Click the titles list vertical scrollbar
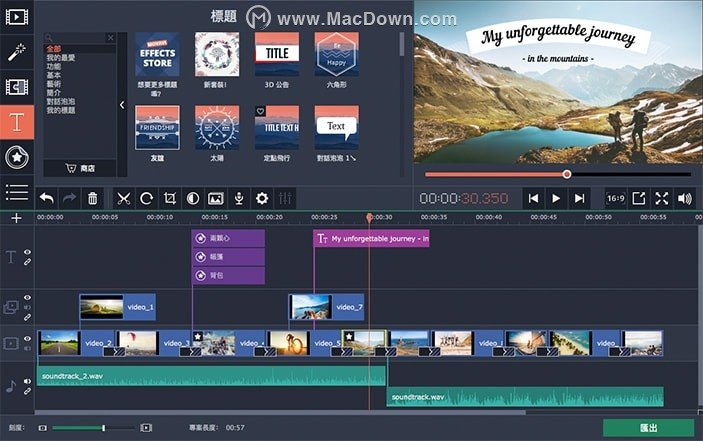 point(402,44)
